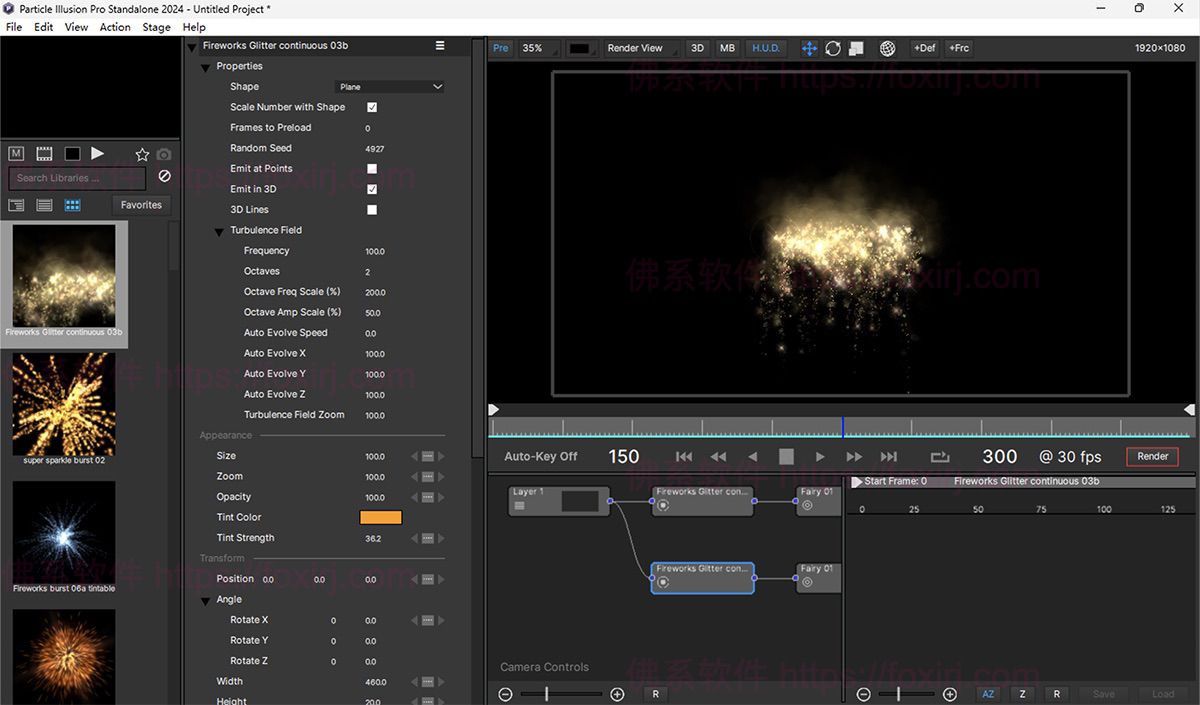
Task: Open the world/sphere icon in the toolbar
Action: (887, 47)
